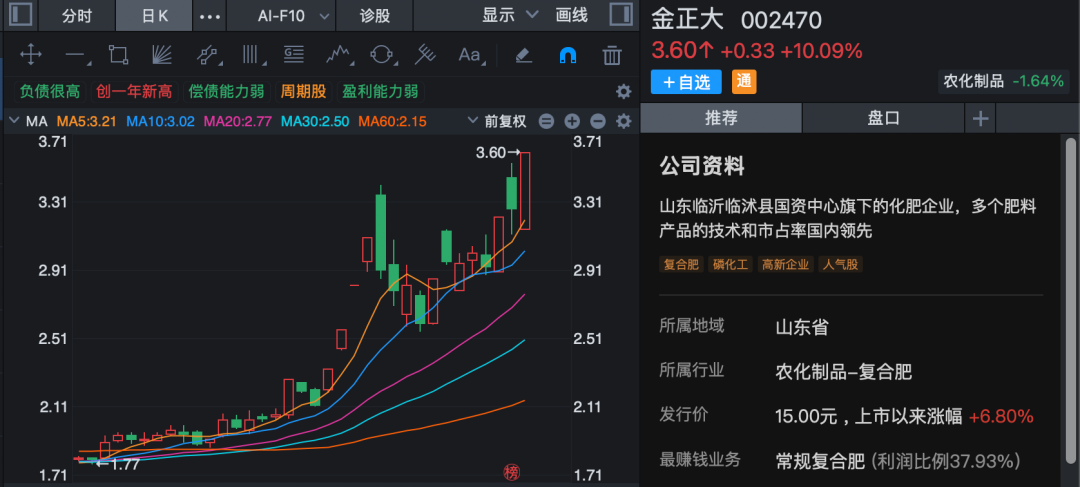This screenshot has width=1080, height=487.
Task: Zoom in chart with plus icon
Action: click(x=572, y=122)
